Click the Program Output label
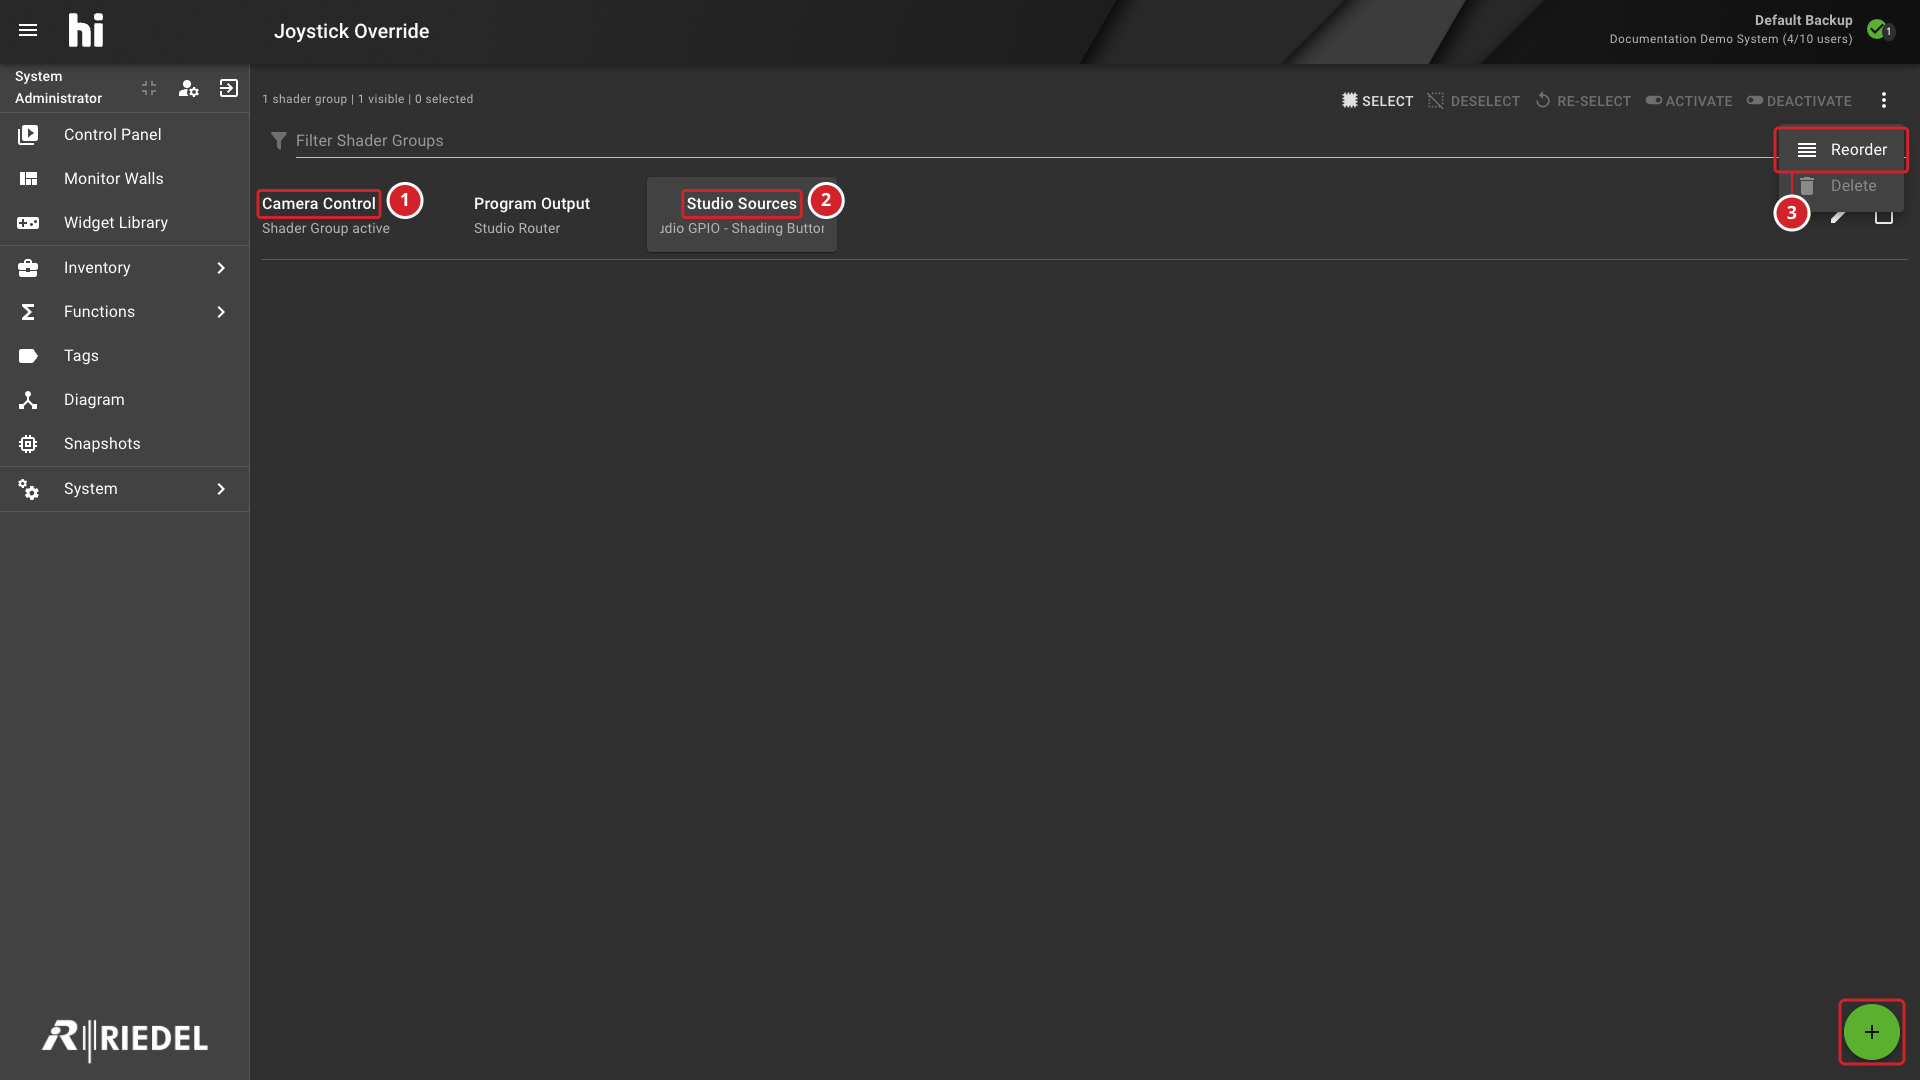1920x1080 pixels. point(532,203)
